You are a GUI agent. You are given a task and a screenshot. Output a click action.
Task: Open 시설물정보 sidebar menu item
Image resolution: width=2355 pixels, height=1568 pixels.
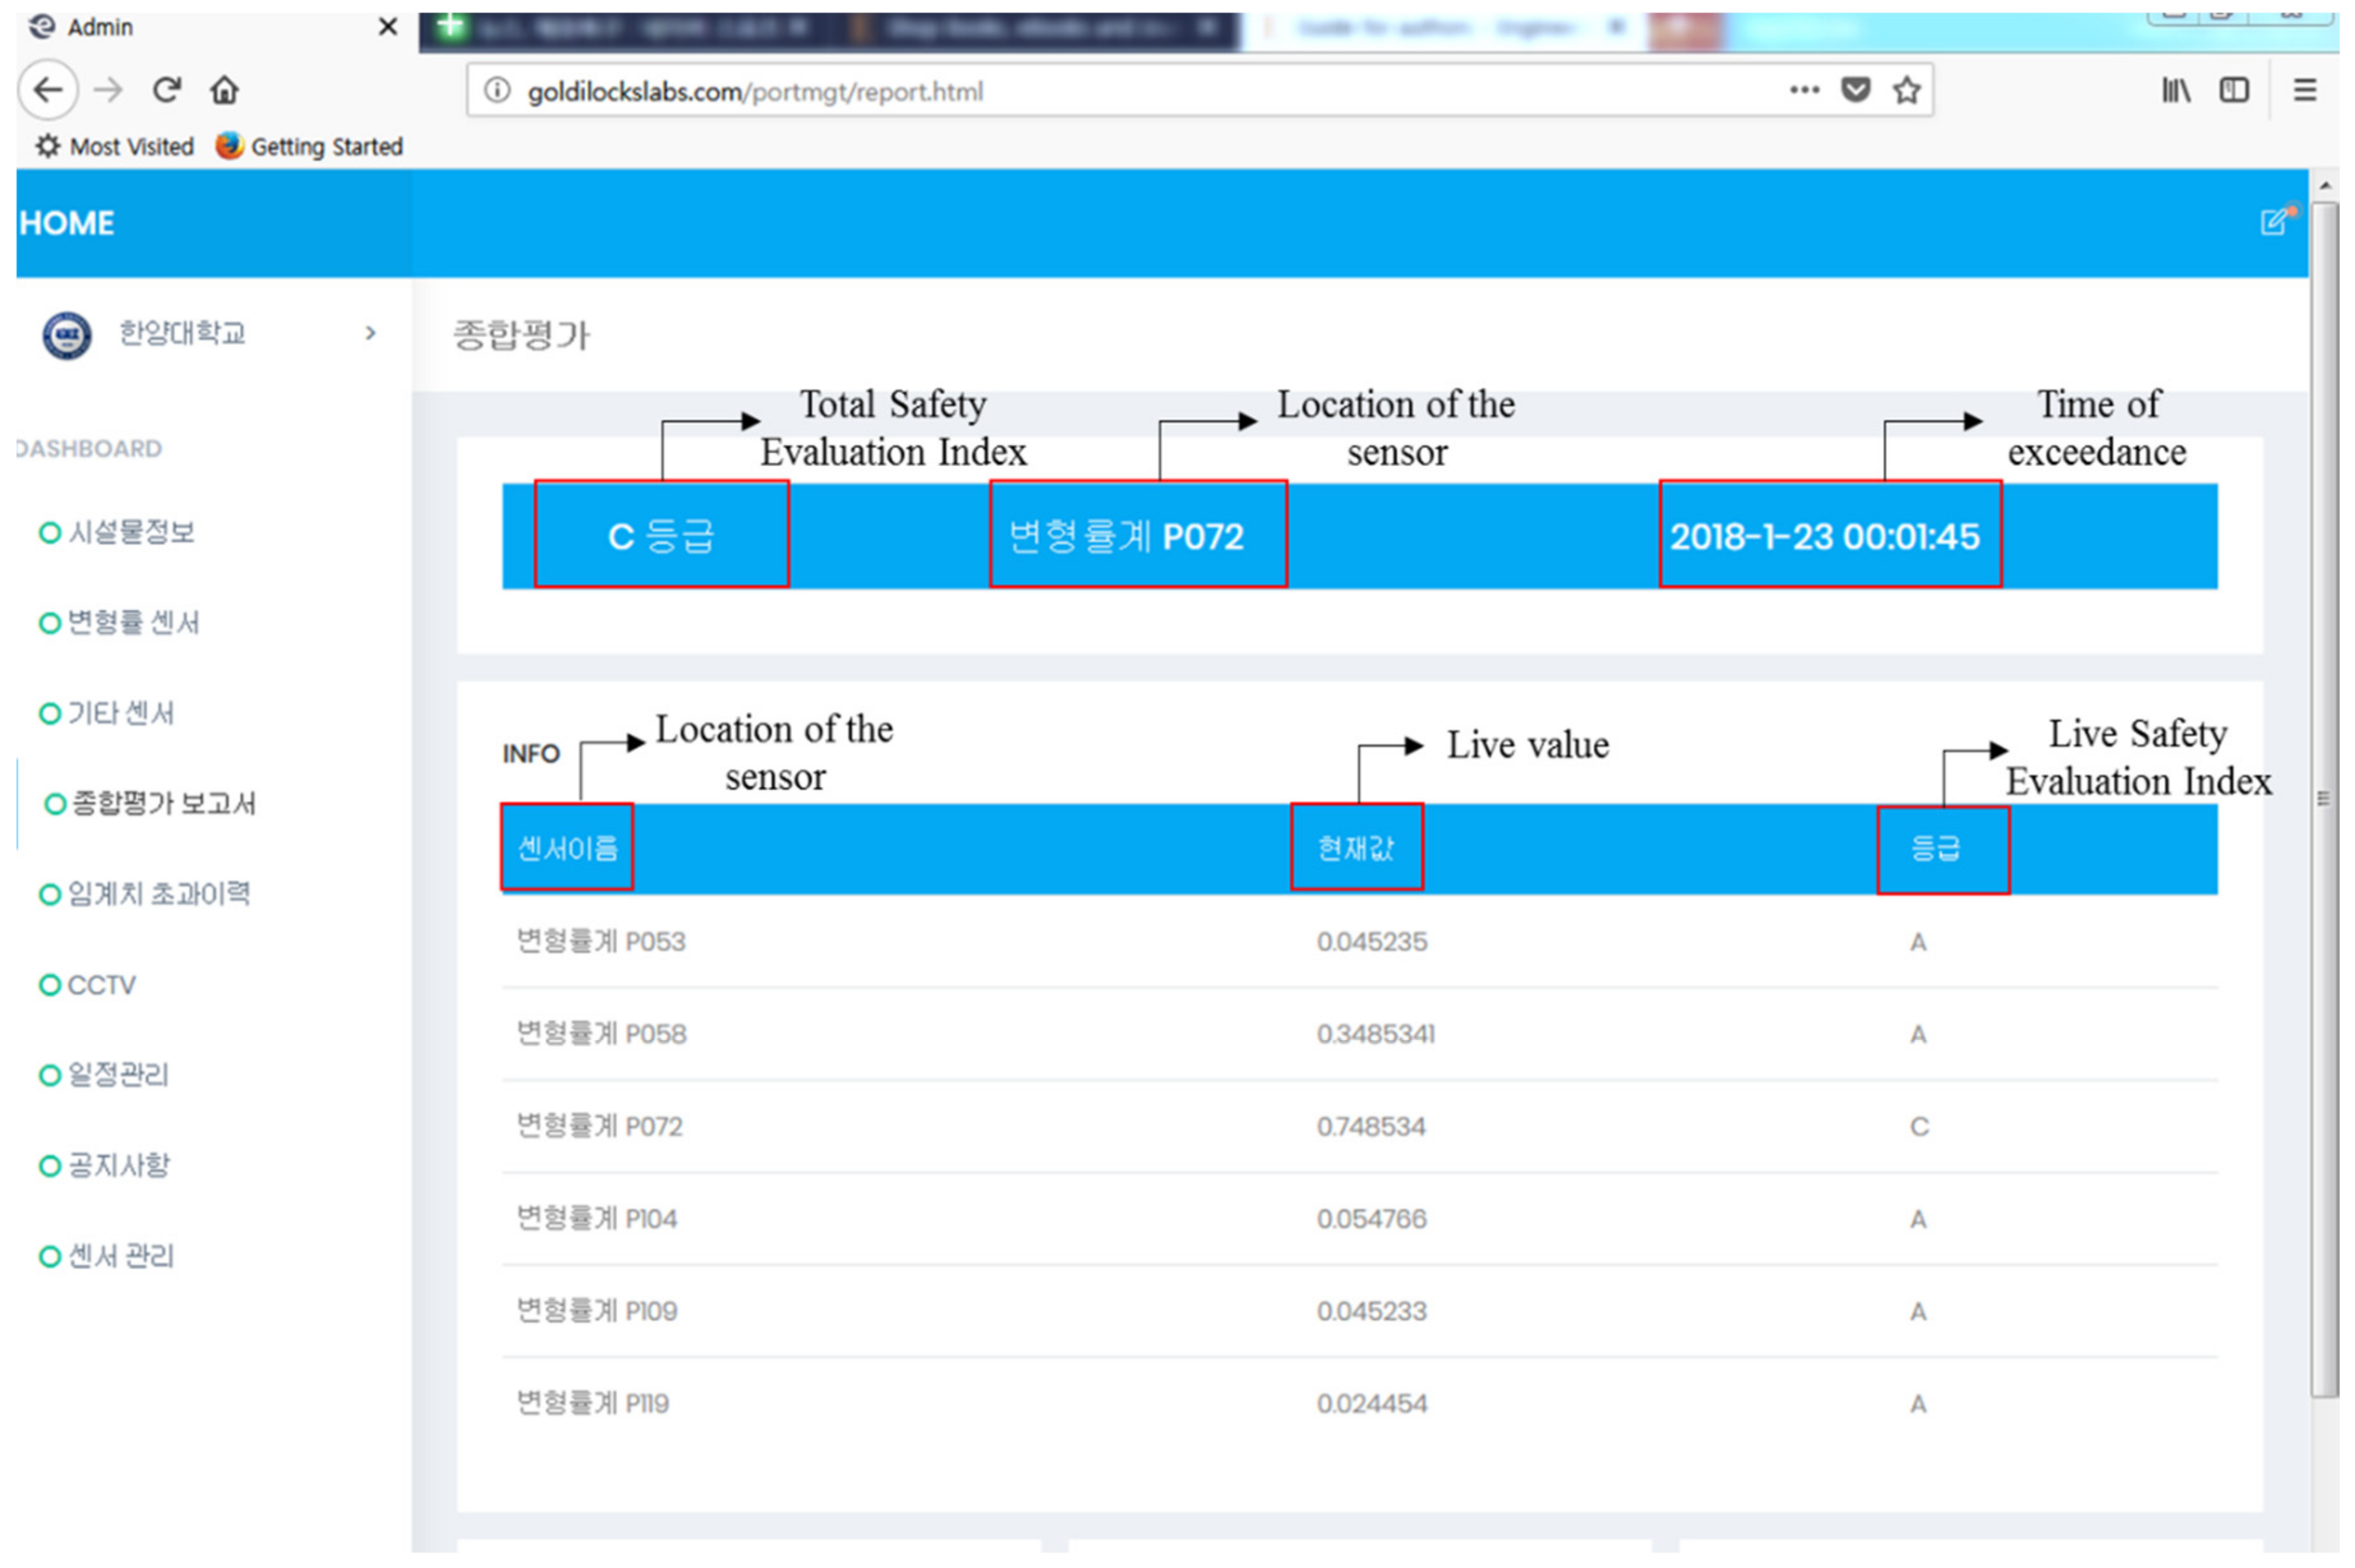130,532
